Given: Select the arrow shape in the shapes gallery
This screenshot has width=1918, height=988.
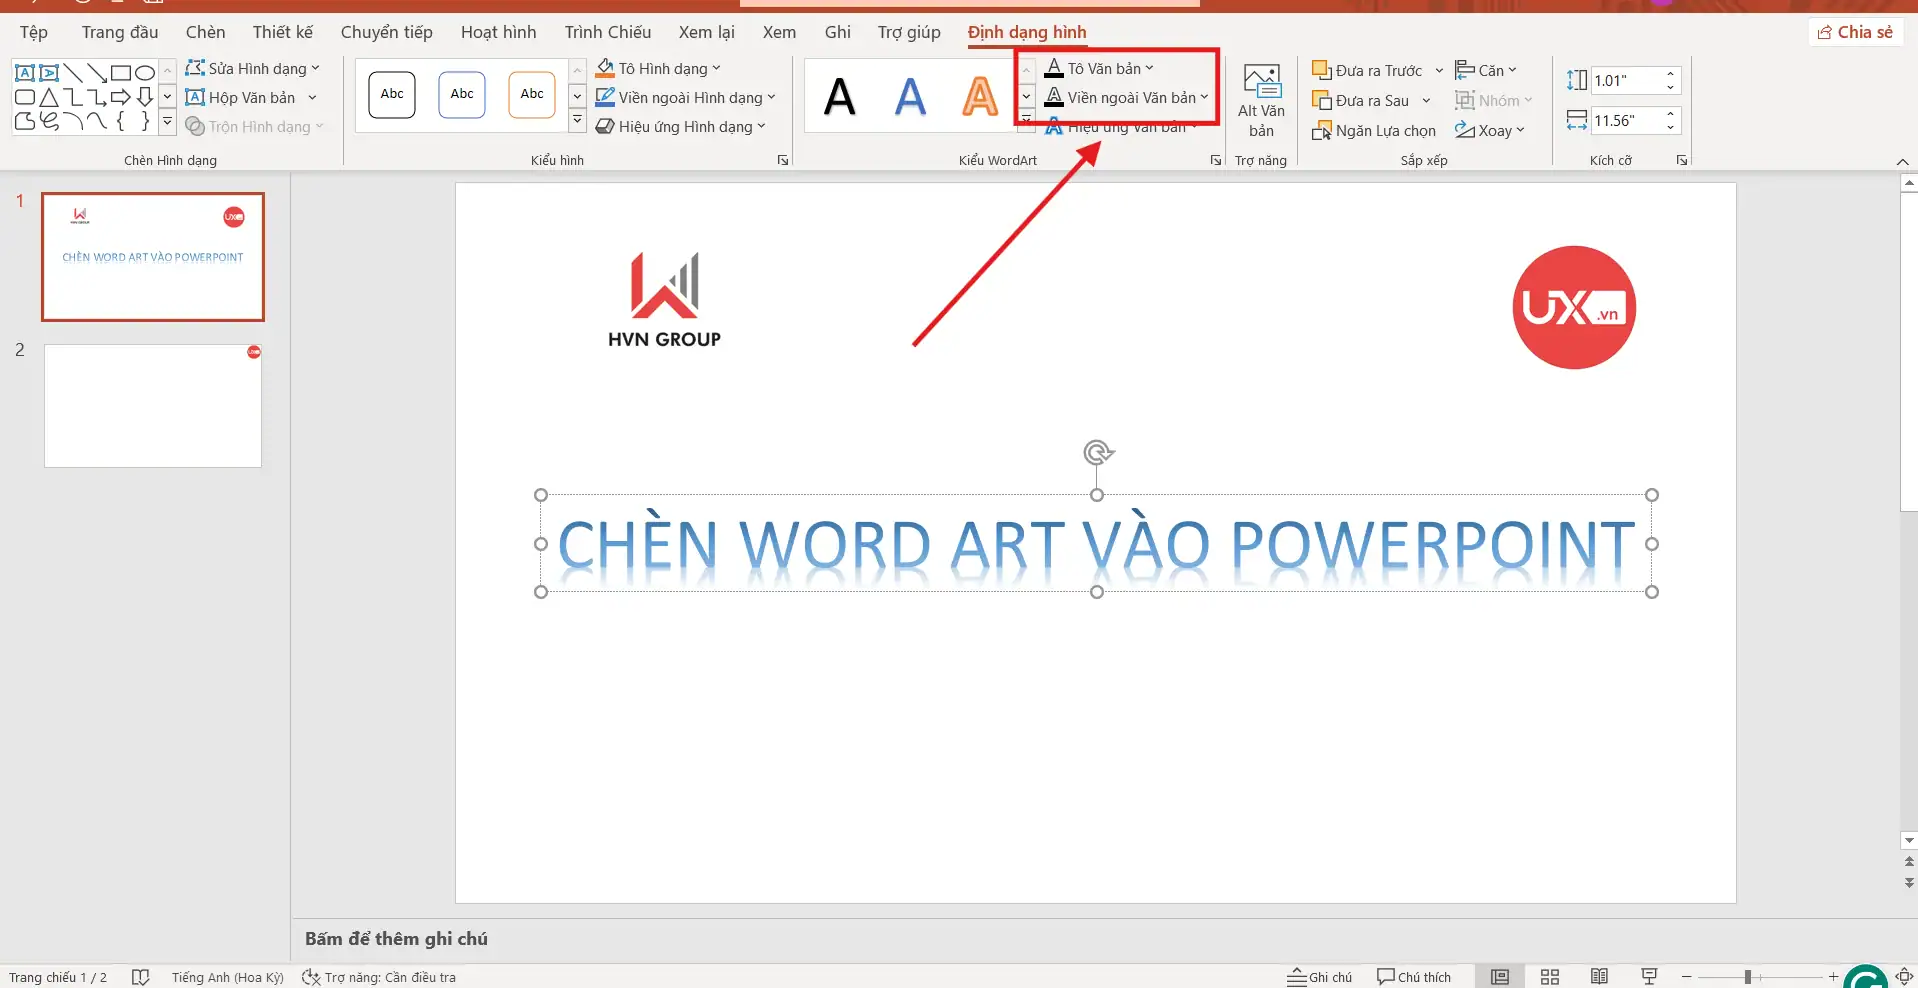Looking at the screenshot, I should coord(120,97).
